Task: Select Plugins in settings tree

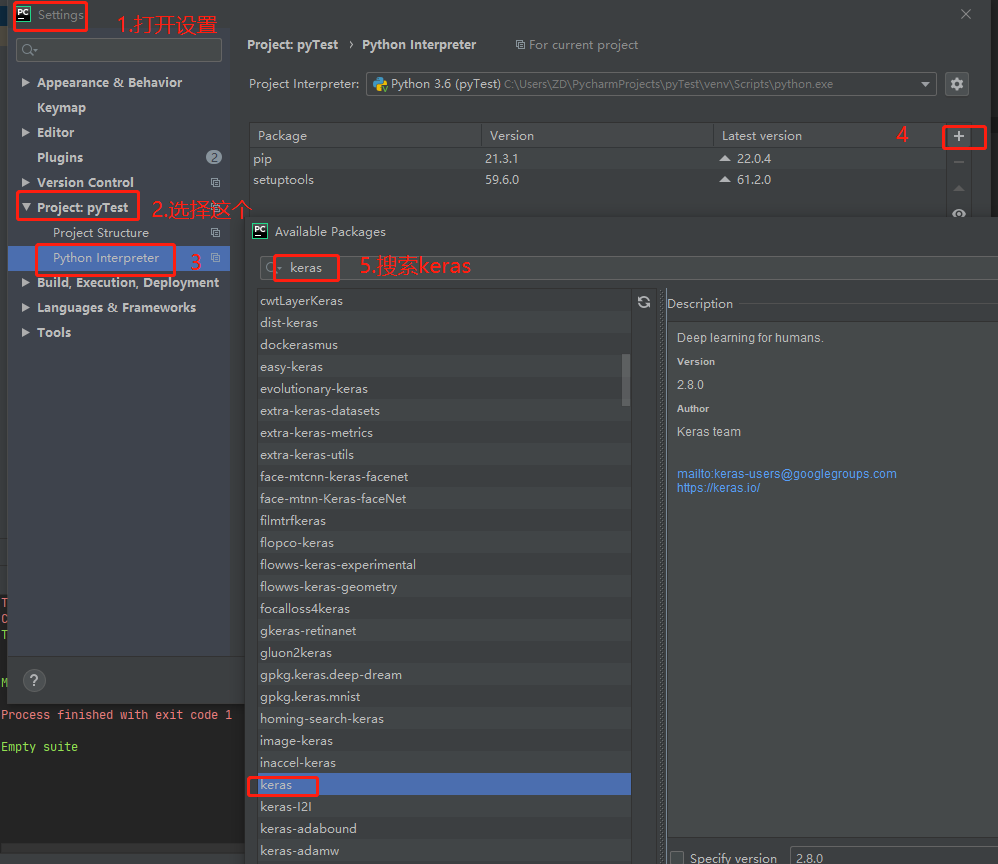Action: (x=60, y=157)
